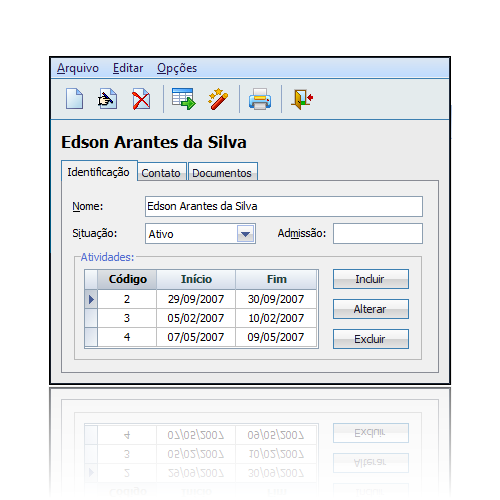
Task: Click the Admissão date input field
Action: (378, 234)
